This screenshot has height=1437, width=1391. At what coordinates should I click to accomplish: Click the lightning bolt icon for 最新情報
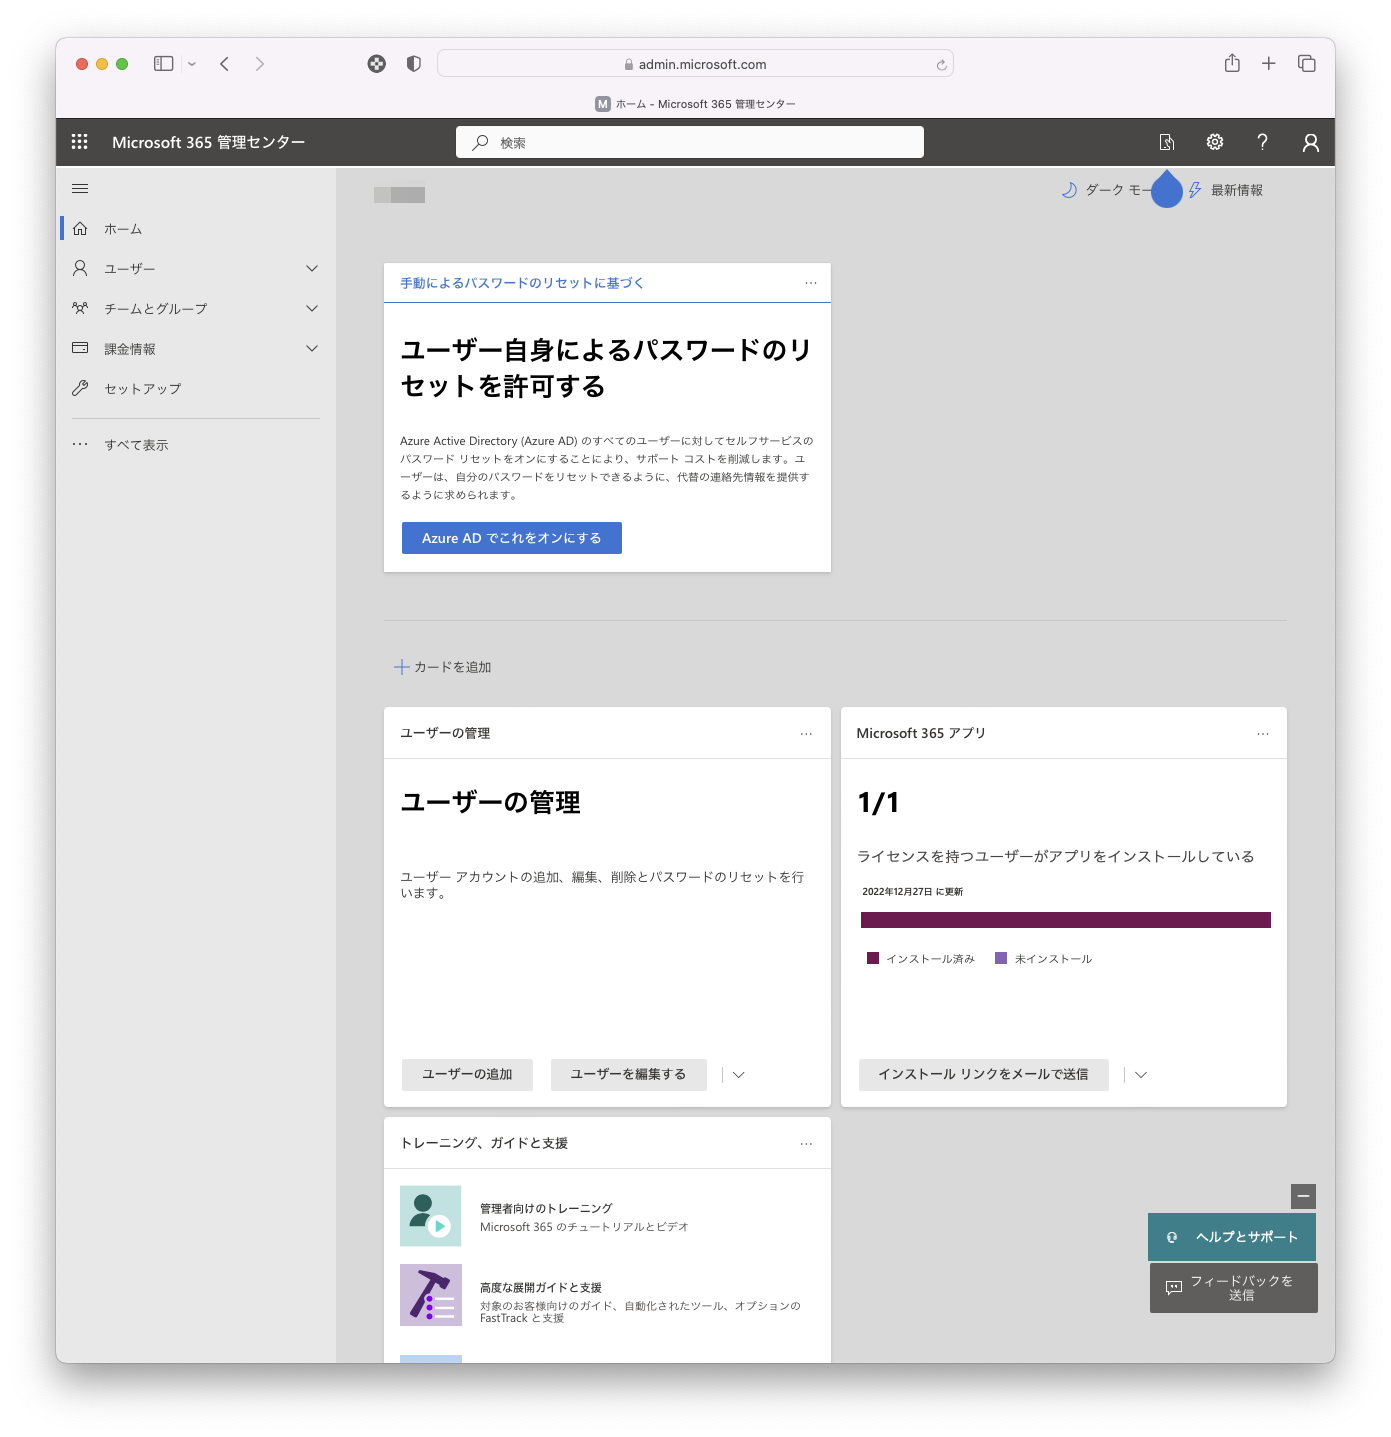[x=1195, y=190]
